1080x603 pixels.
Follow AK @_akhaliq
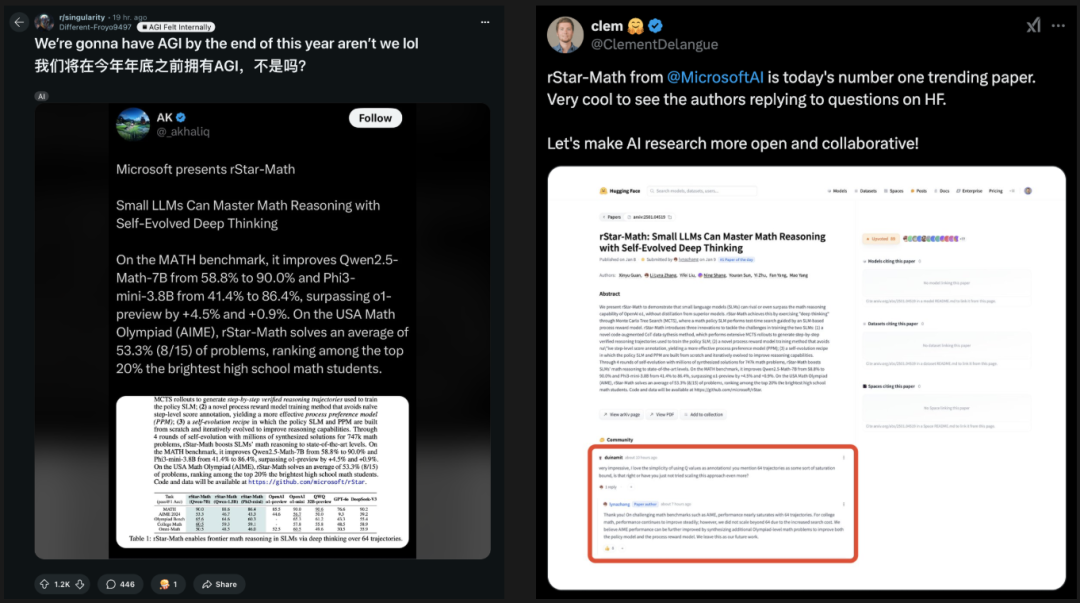pos(375,118)
